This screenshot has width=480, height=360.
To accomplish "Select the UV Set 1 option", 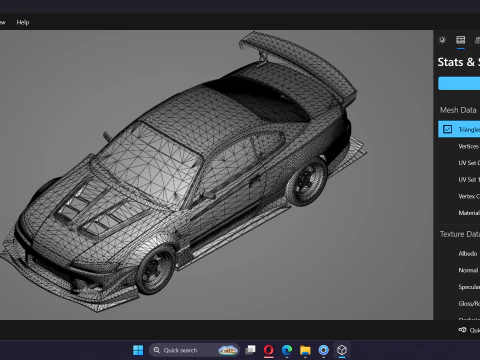I will click(x=469, y=179).
